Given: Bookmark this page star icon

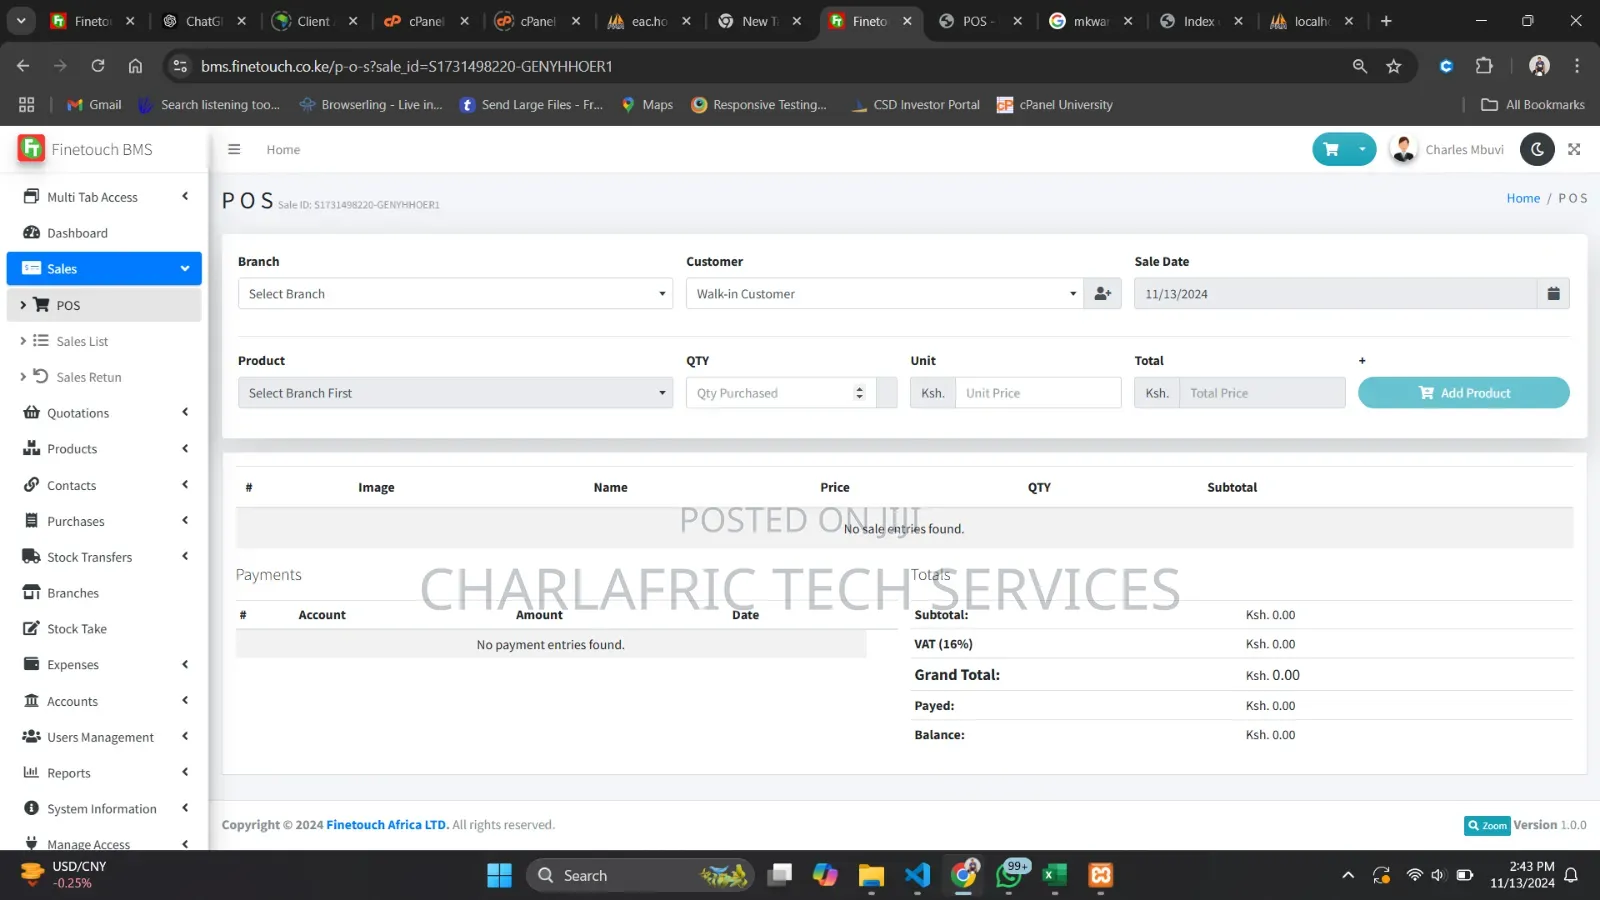Looking at the screenshot, I should click(x=1394, y=66).
